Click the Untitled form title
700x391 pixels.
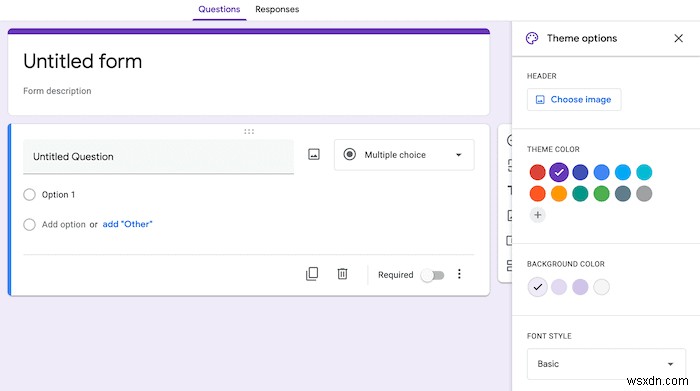point(83,61)
